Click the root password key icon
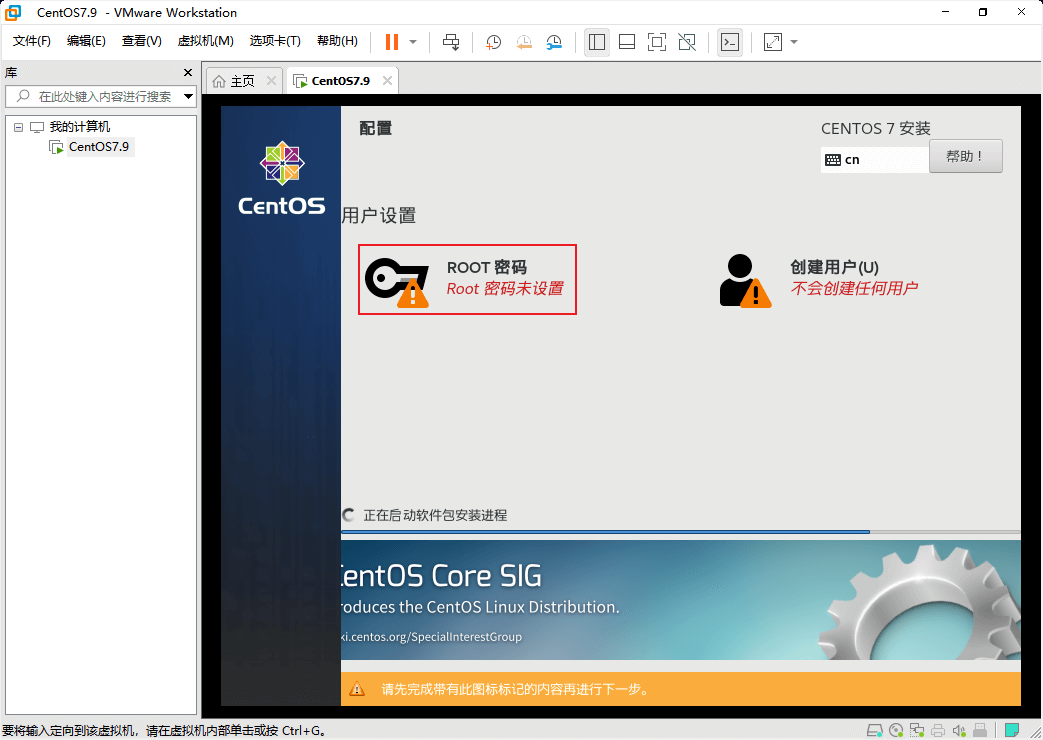 click(397, 282)
